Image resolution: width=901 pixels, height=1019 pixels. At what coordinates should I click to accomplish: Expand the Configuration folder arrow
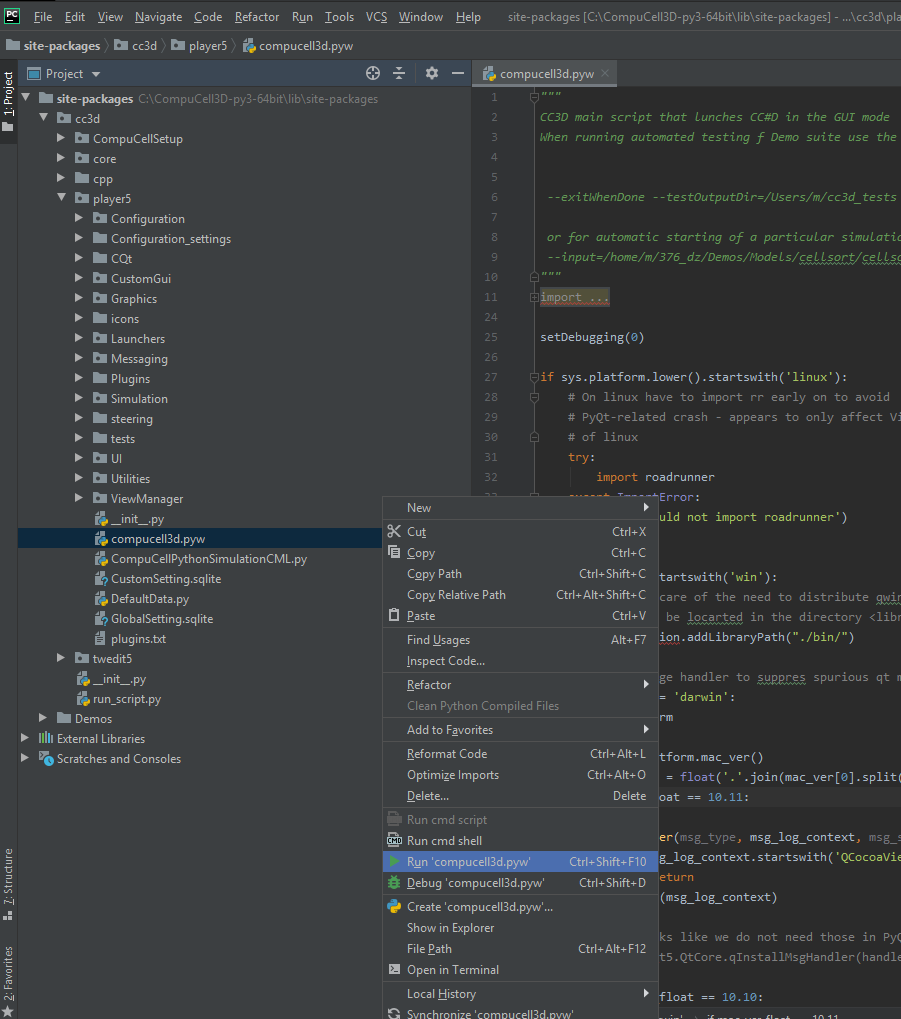pyautogui.click(x=79, y=218)
